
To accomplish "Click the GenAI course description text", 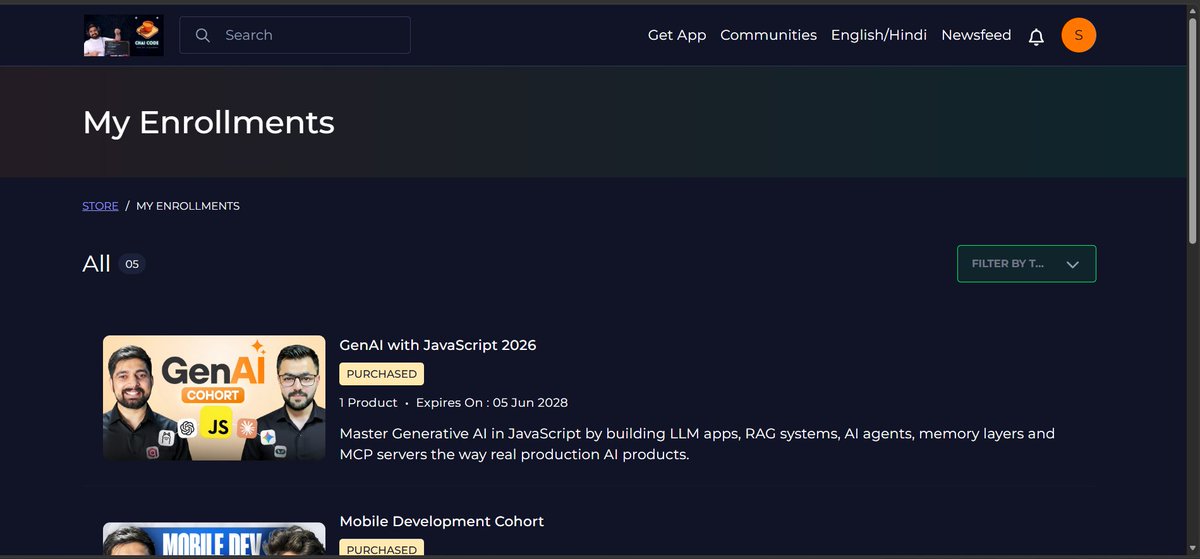I will (697, 444).
